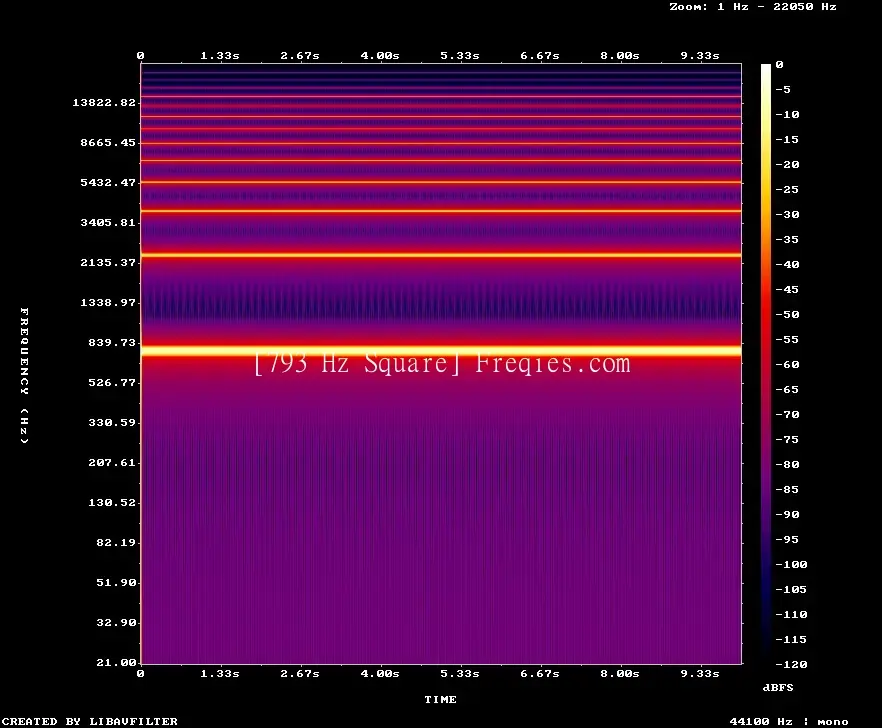Click "4.00s" on the bottom time axis

[x=380, y=673]
